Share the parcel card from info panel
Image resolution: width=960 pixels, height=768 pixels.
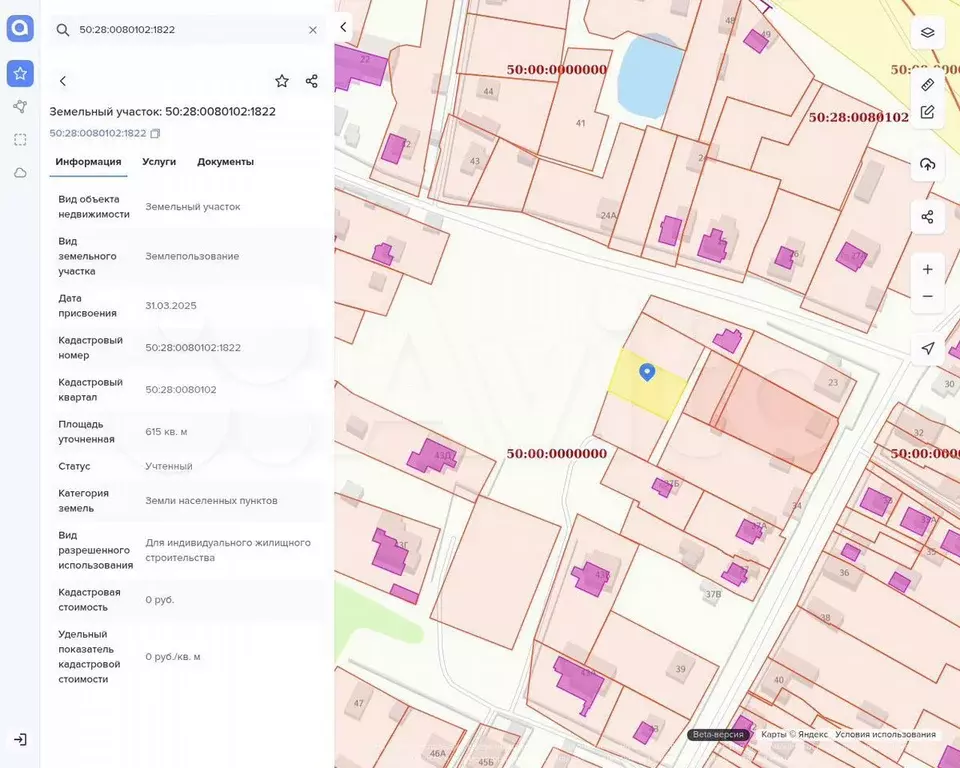pyautogui.click(x=312, y=81)
